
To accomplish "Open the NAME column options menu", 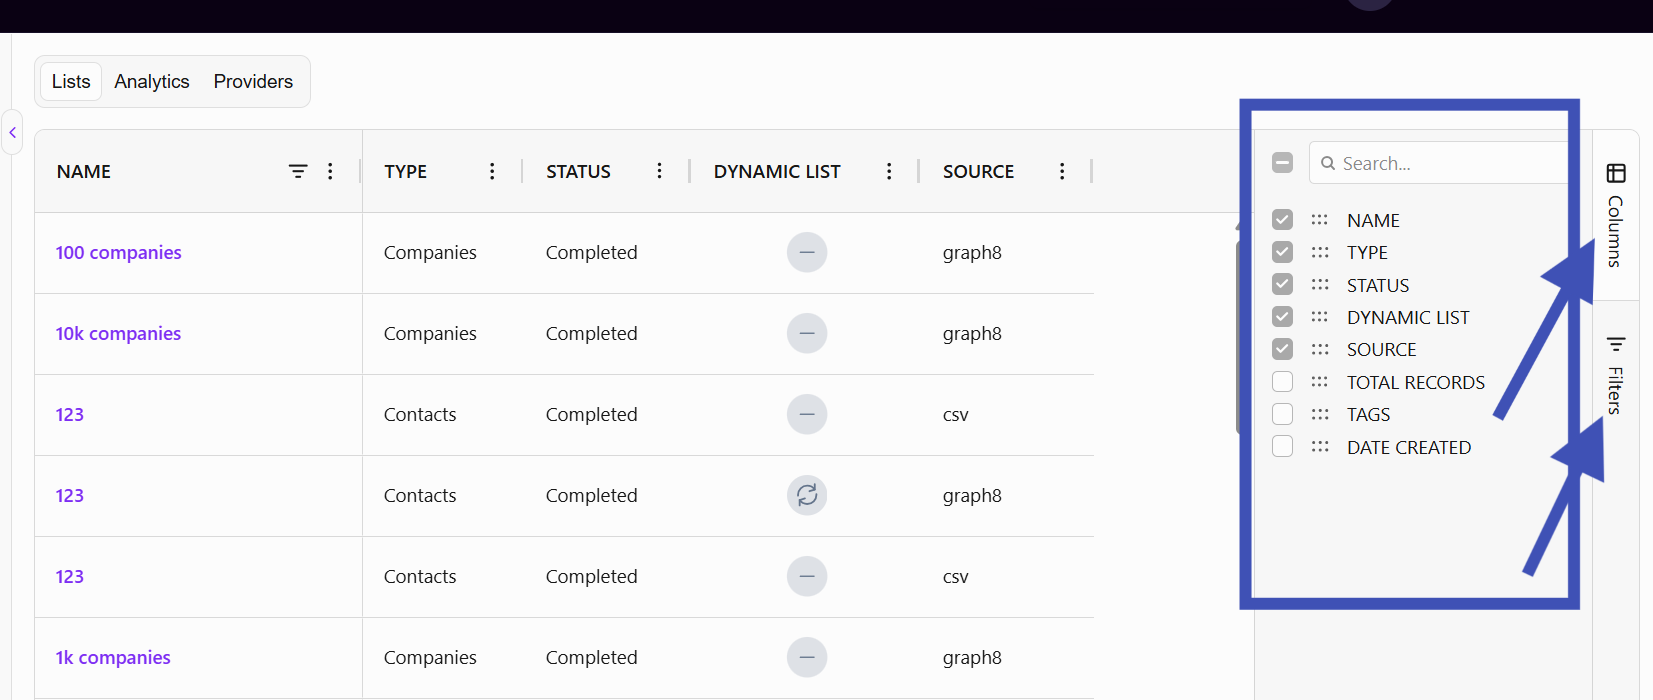I will [x=330, y=171].
